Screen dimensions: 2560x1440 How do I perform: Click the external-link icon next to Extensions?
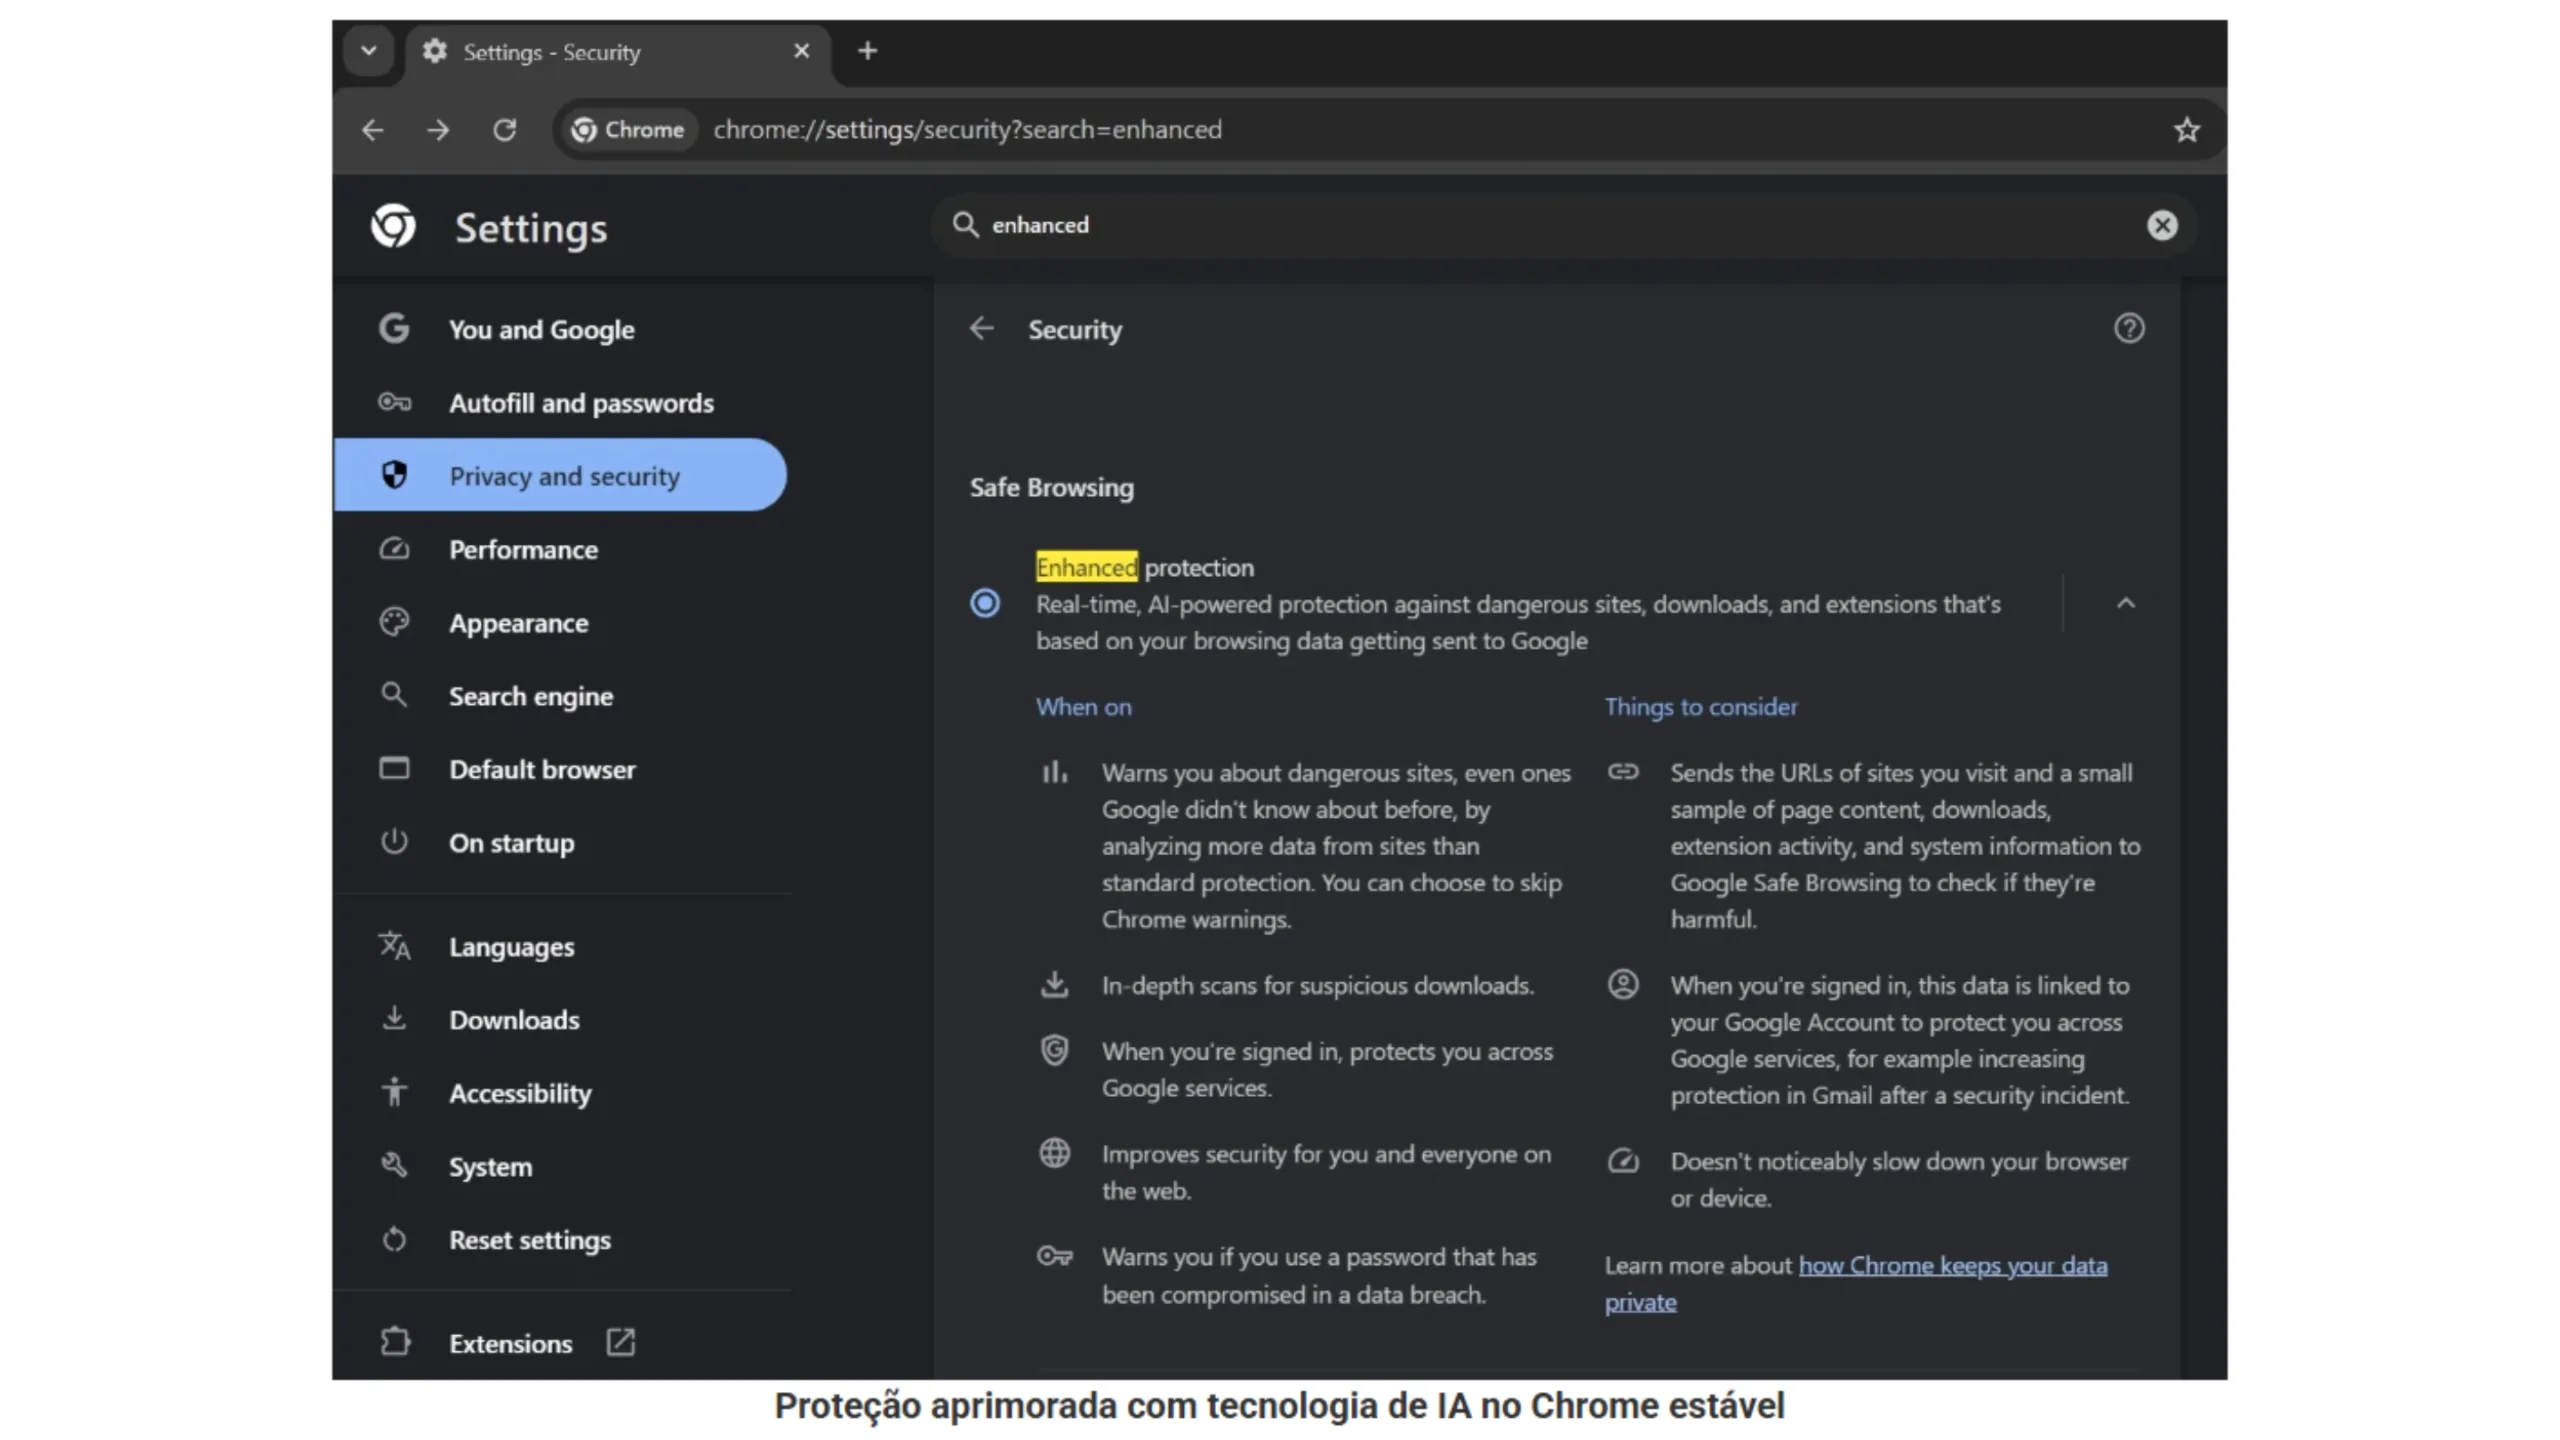pyautogui.click(x=620, y=1342)
